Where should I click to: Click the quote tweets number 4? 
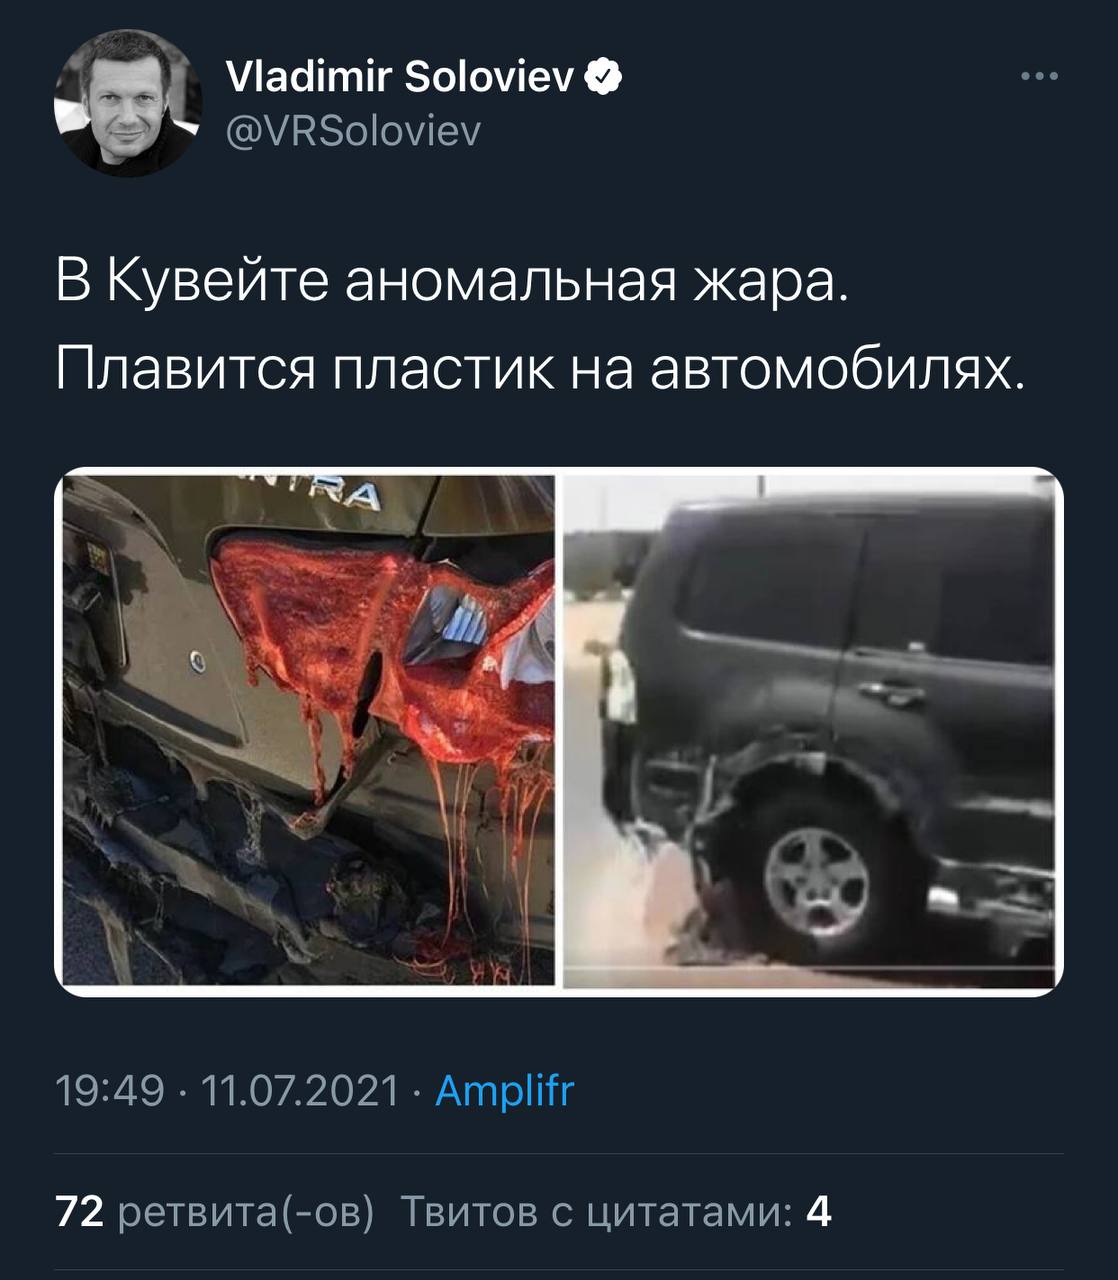tap(818, 1211)
